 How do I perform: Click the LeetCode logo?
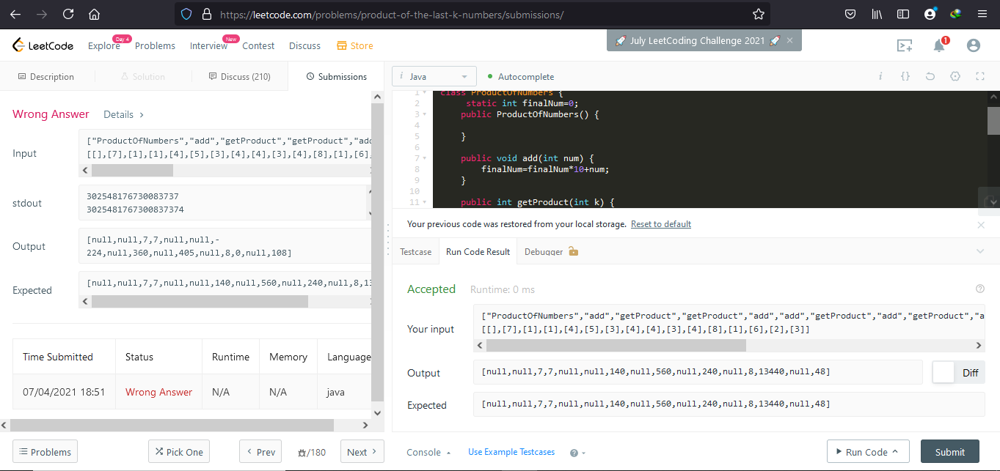click(43, 45)
